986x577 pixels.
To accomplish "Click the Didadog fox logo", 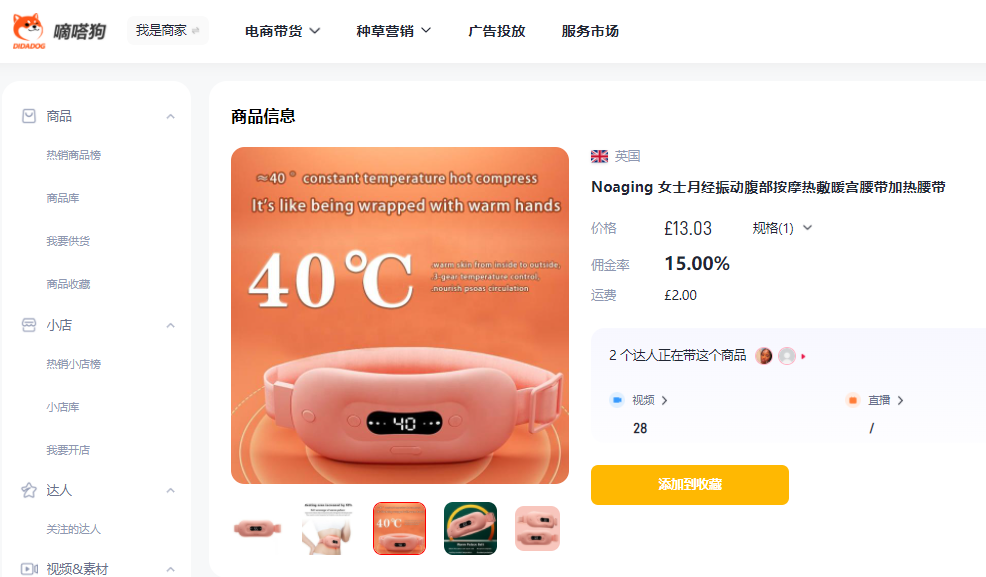I will pos(29,30).
